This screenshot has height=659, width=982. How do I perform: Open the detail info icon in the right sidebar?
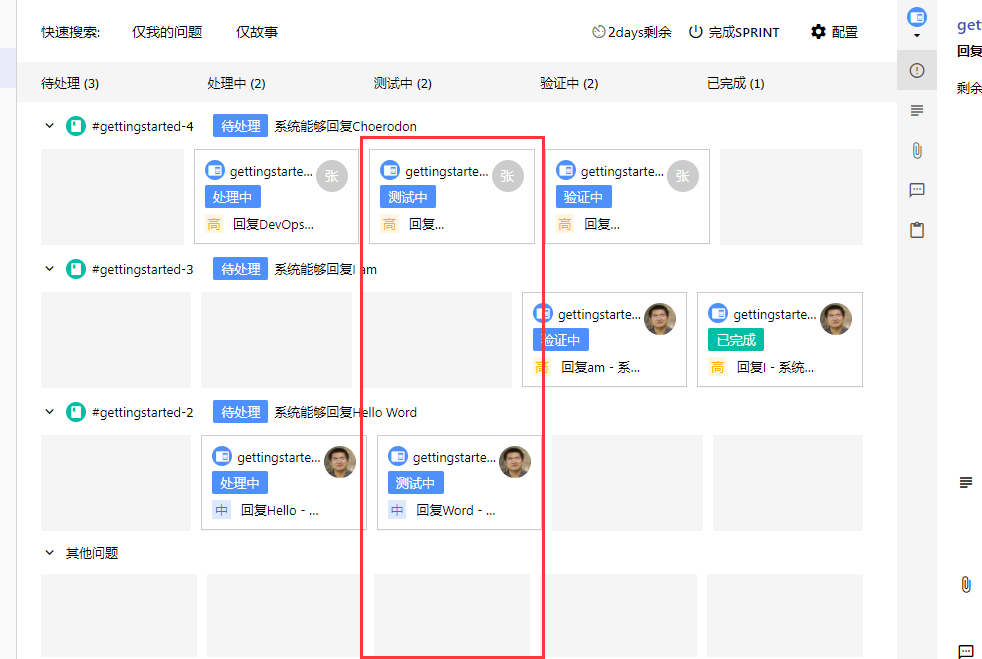coord(917,70)
